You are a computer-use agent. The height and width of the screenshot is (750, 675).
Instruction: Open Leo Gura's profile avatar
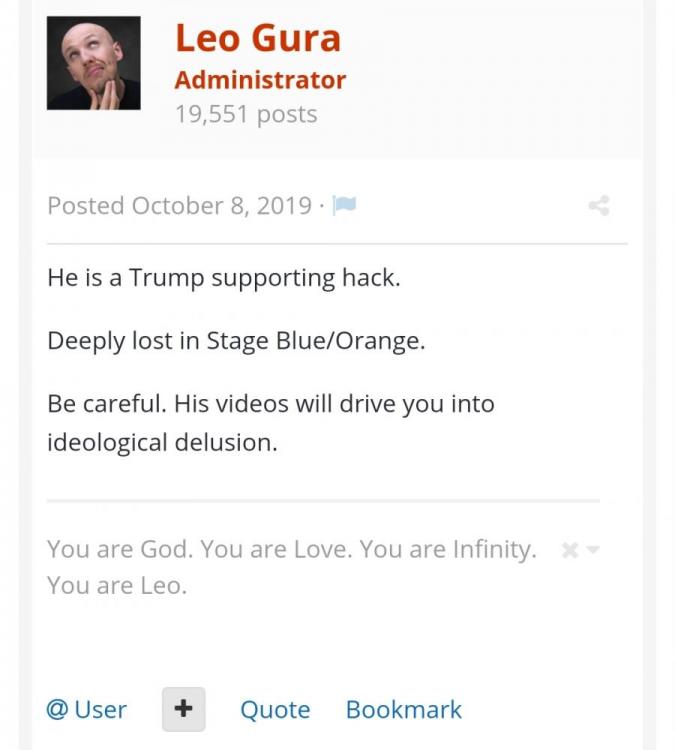[93, 63]
